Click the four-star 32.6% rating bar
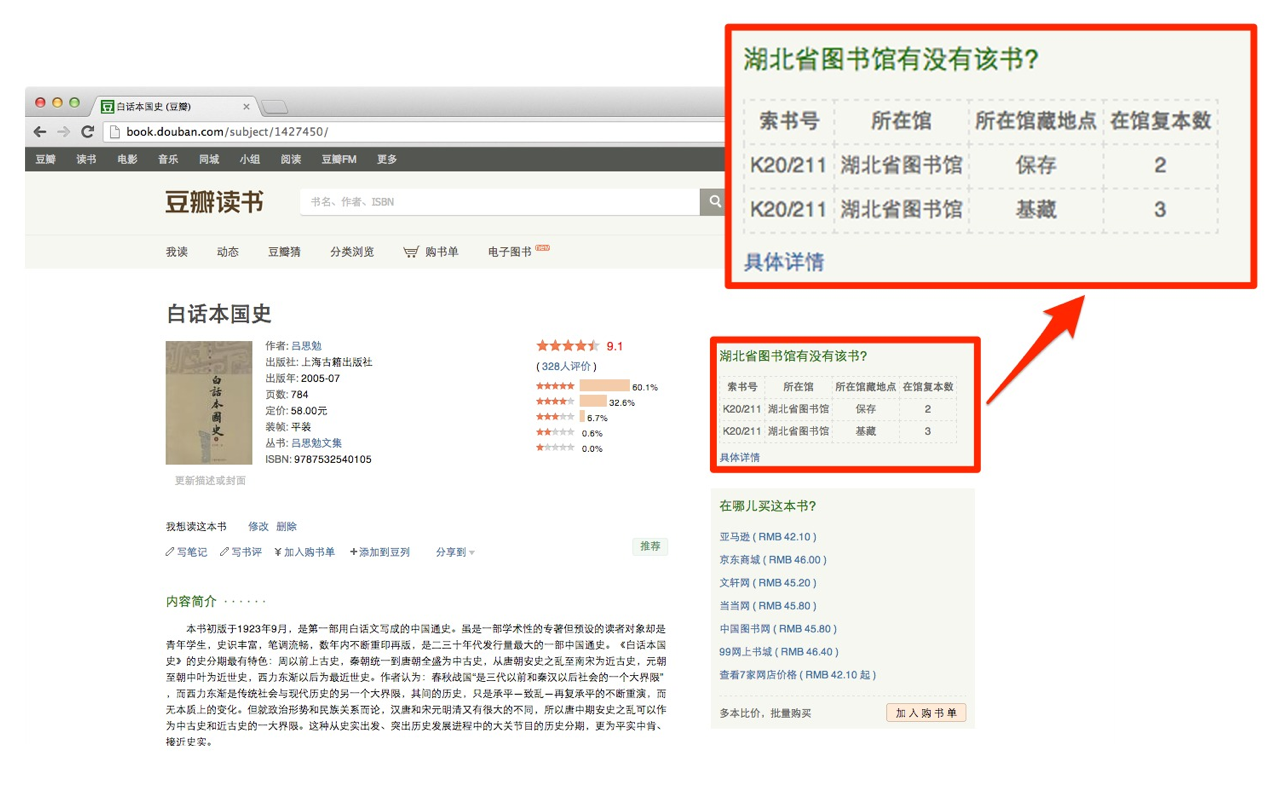This screenshot has width=1280, height=800. coord(593,402)
